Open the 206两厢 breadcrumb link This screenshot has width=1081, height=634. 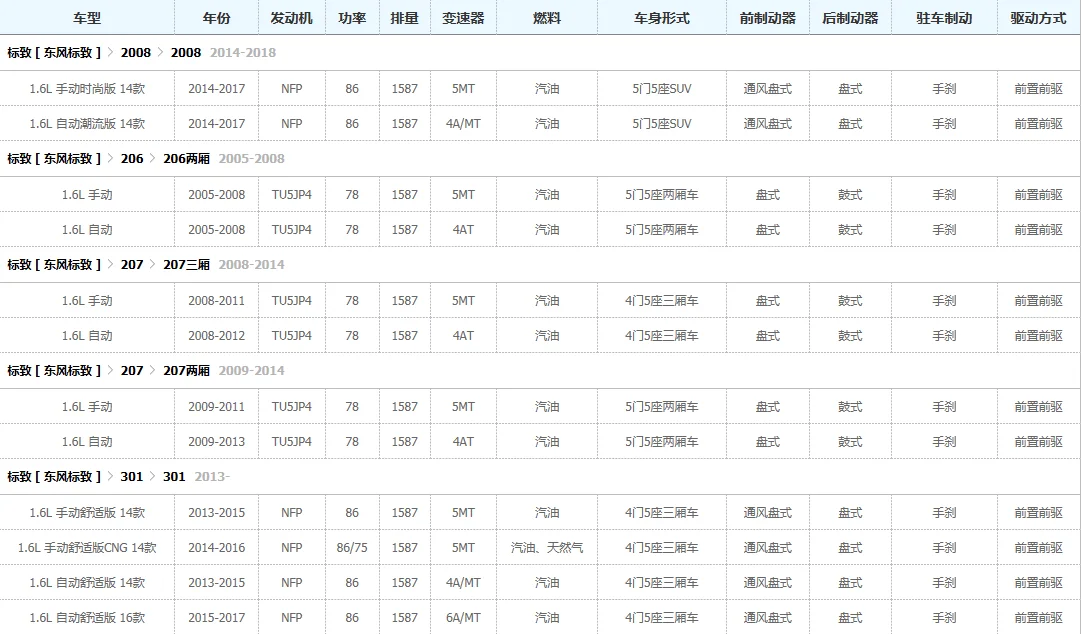(186, 158)
